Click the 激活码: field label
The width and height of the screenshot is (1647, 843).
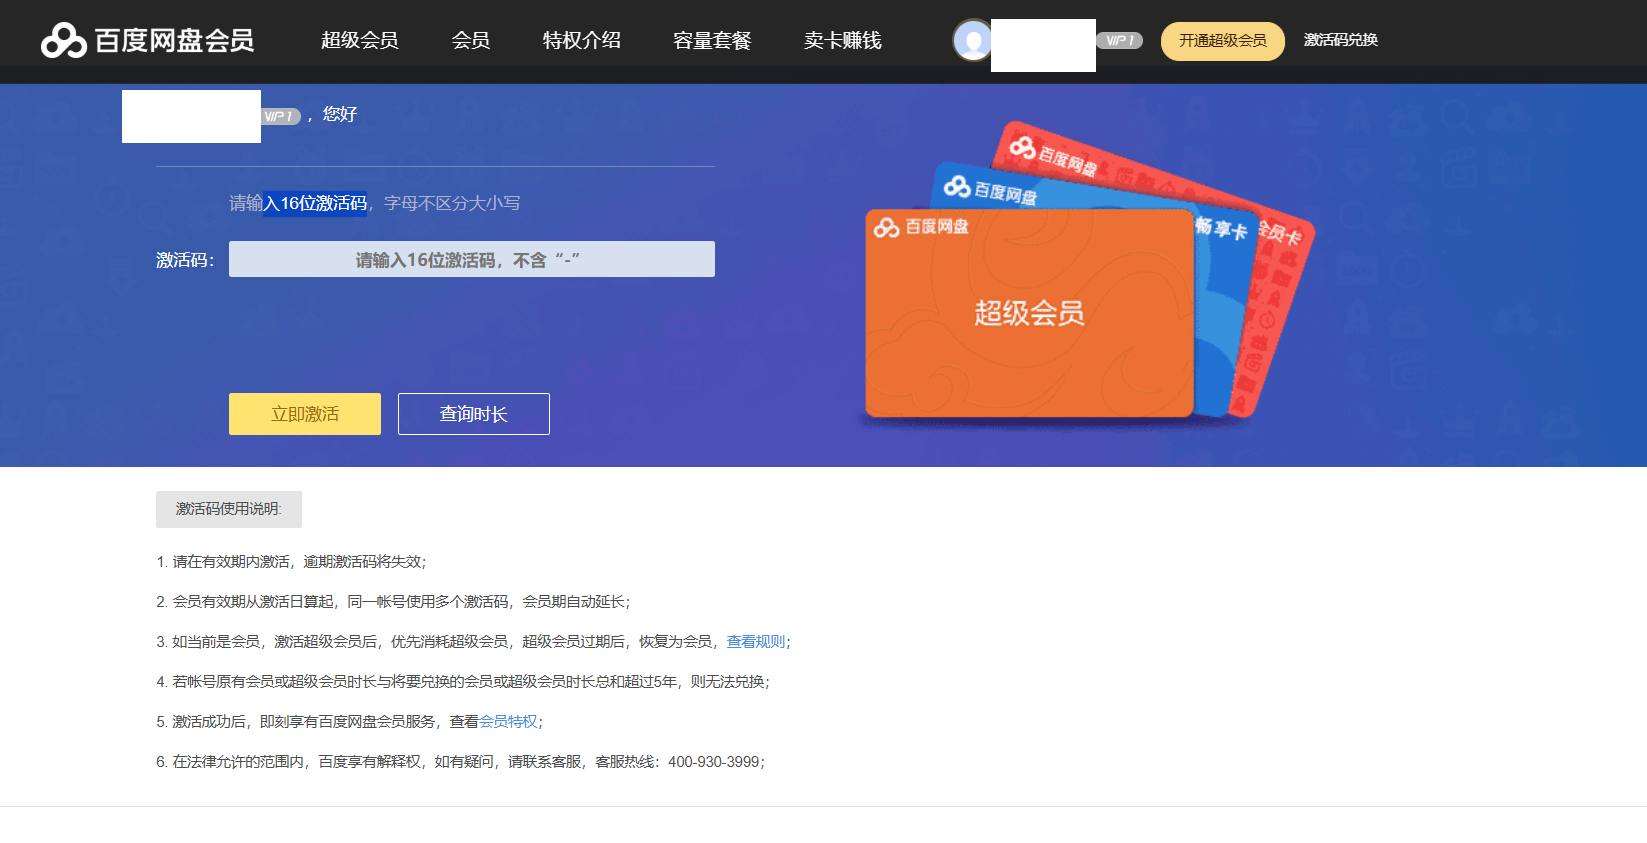pos(185,260)
